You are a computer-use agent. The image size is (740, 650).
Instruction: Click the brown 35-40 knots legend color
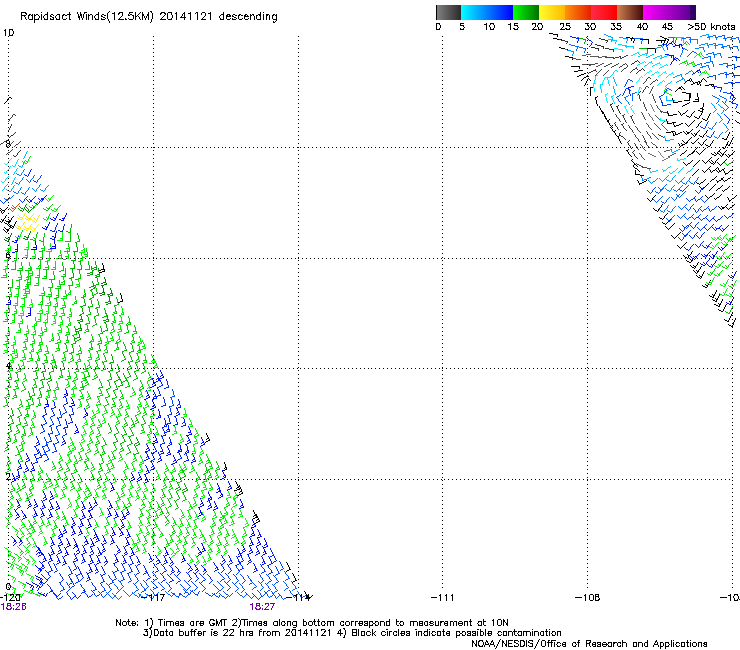[x=630, y=12]
